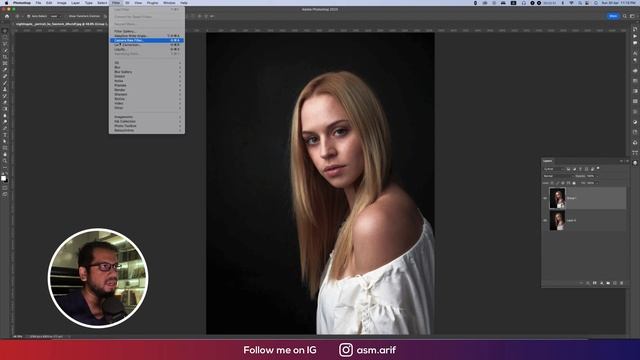The image size is (640, 360).
Task: Expand the Blur Gallery submenu
Action: pos(147,72)
